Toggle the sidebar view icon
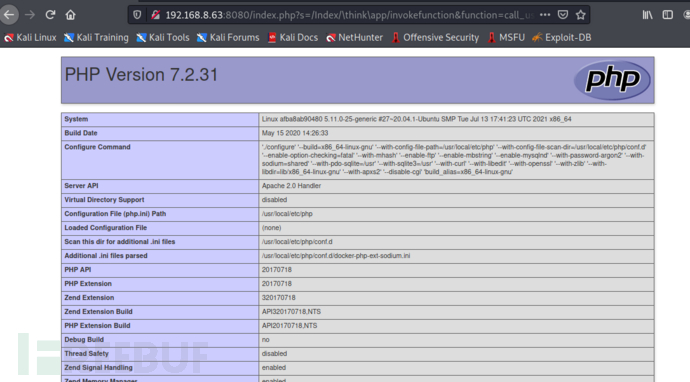The width and height of the screenshot is (690, 382). point(668,15)
